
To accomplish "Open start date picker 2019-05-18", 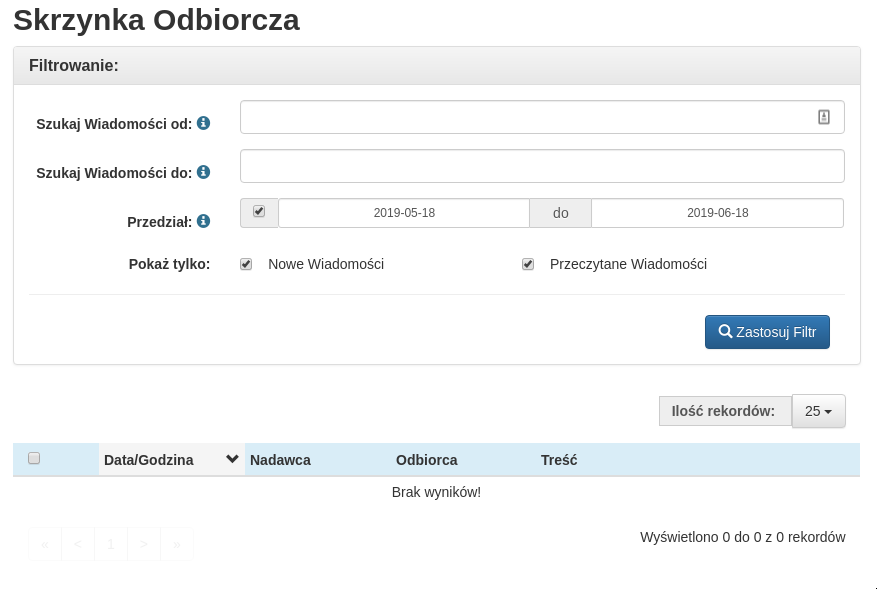I will (x=404, y=213).
